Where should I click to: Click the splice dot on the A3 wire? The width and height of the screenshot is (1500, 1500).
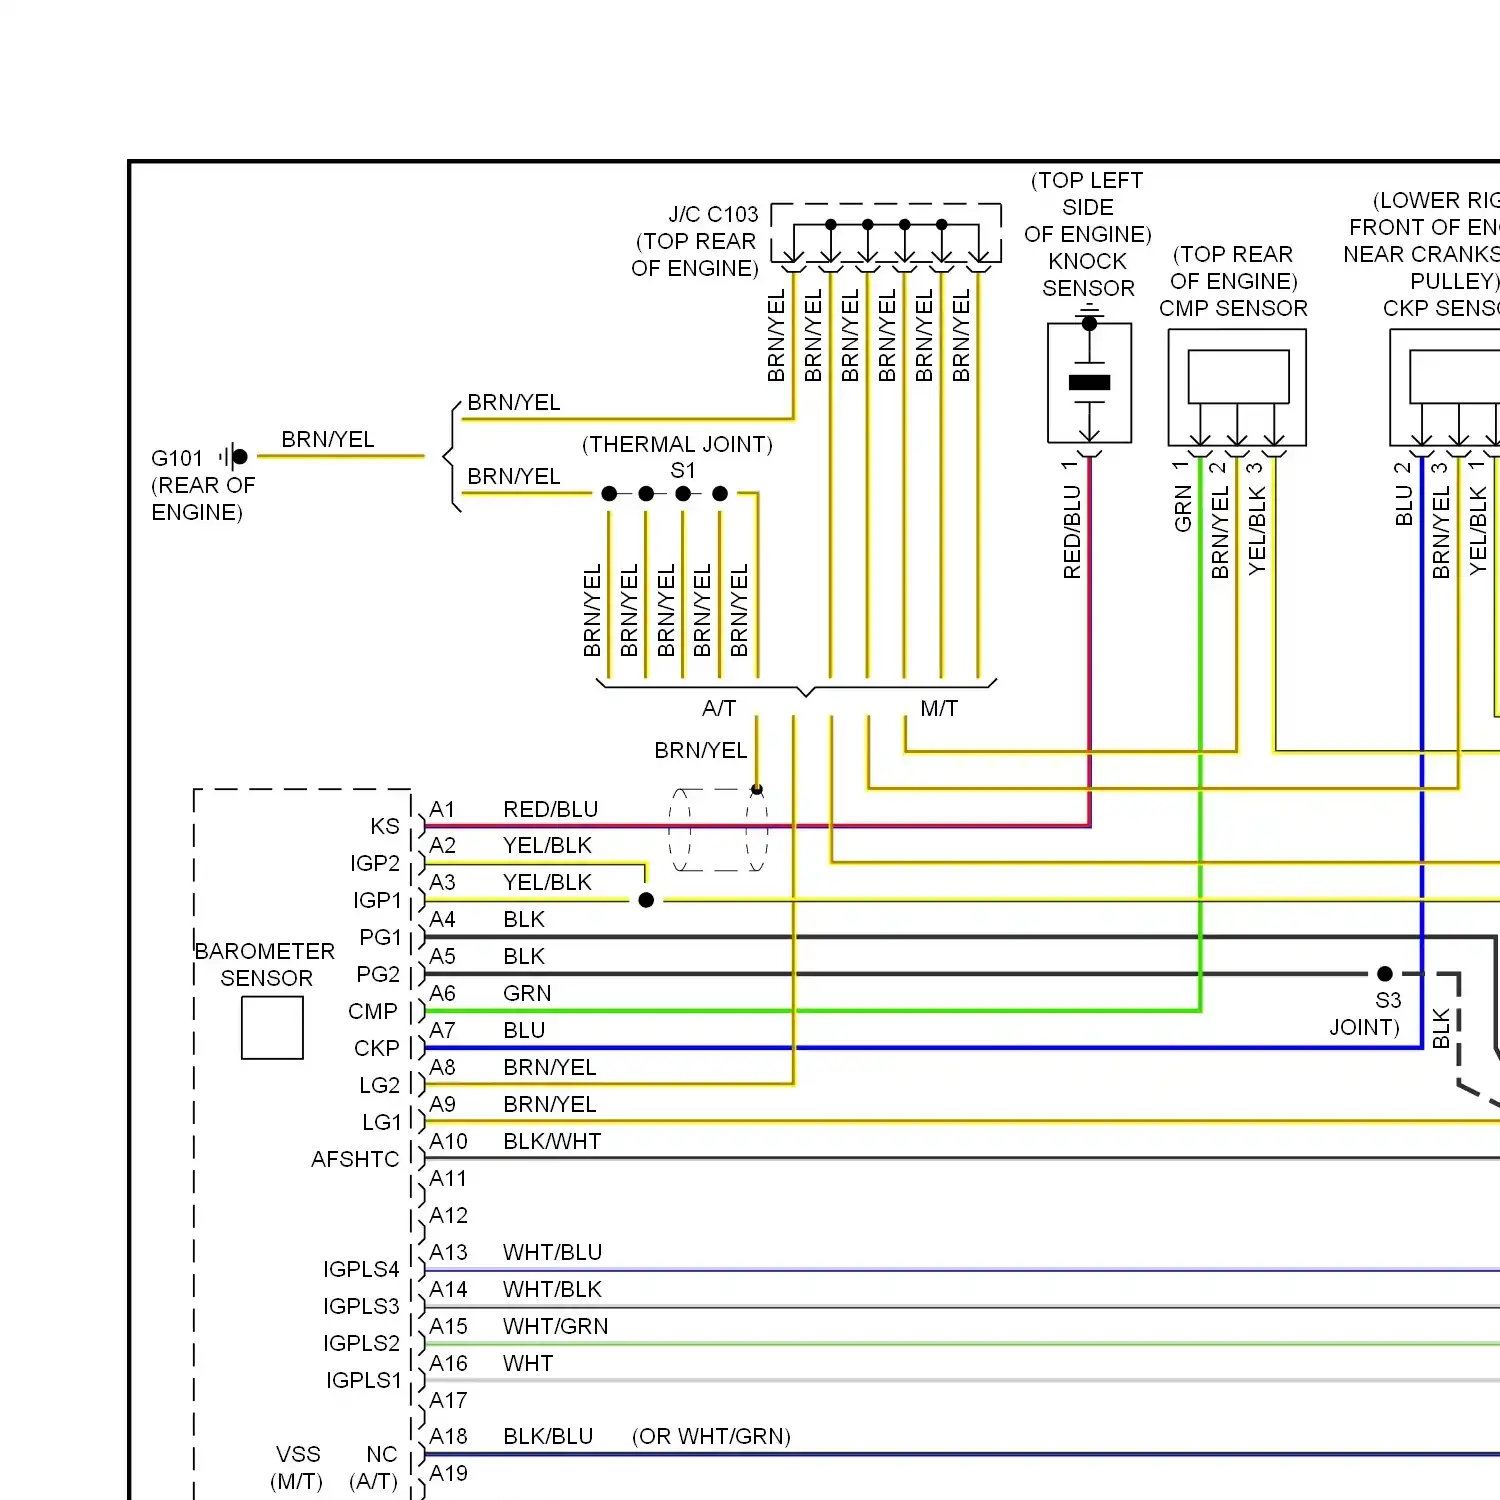click(x=646, y=900)
